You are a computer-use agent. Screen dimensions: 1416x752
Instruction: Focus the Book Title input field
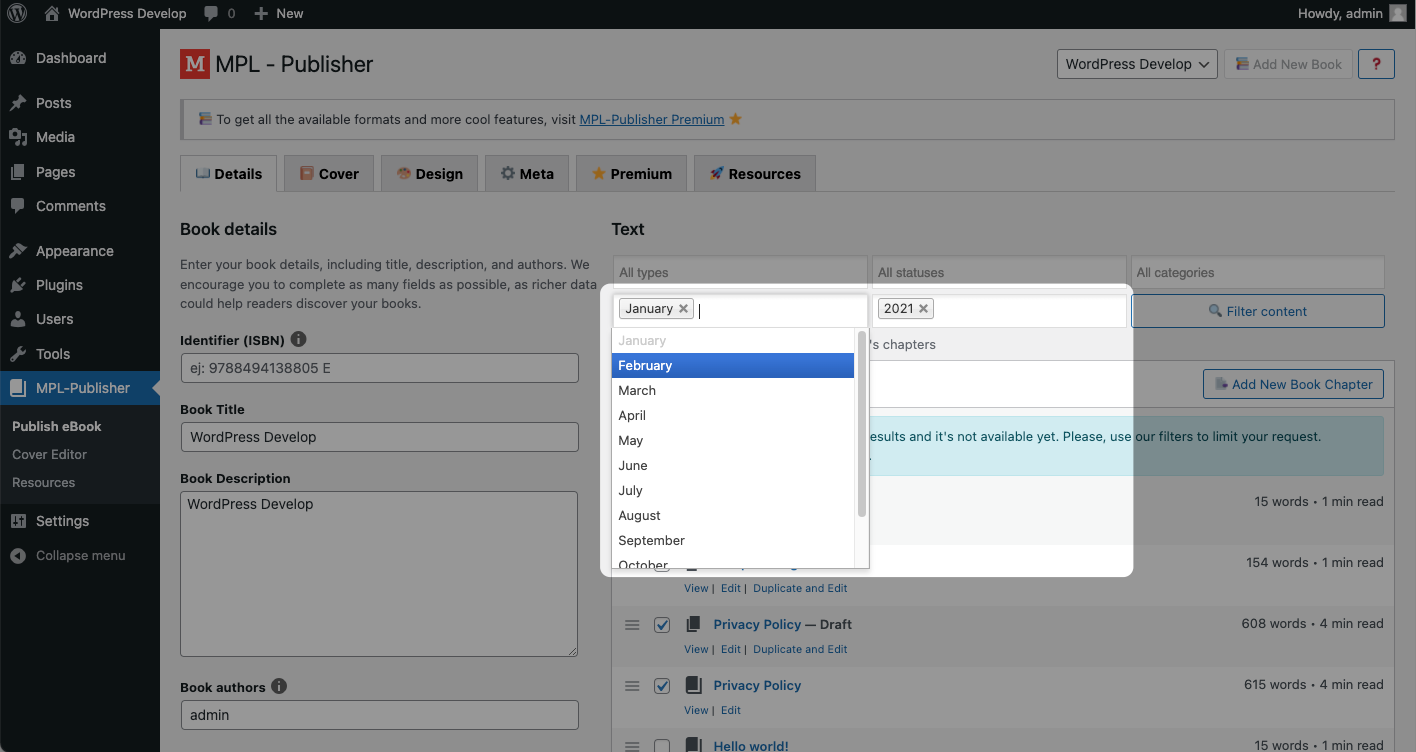[380, 437]
